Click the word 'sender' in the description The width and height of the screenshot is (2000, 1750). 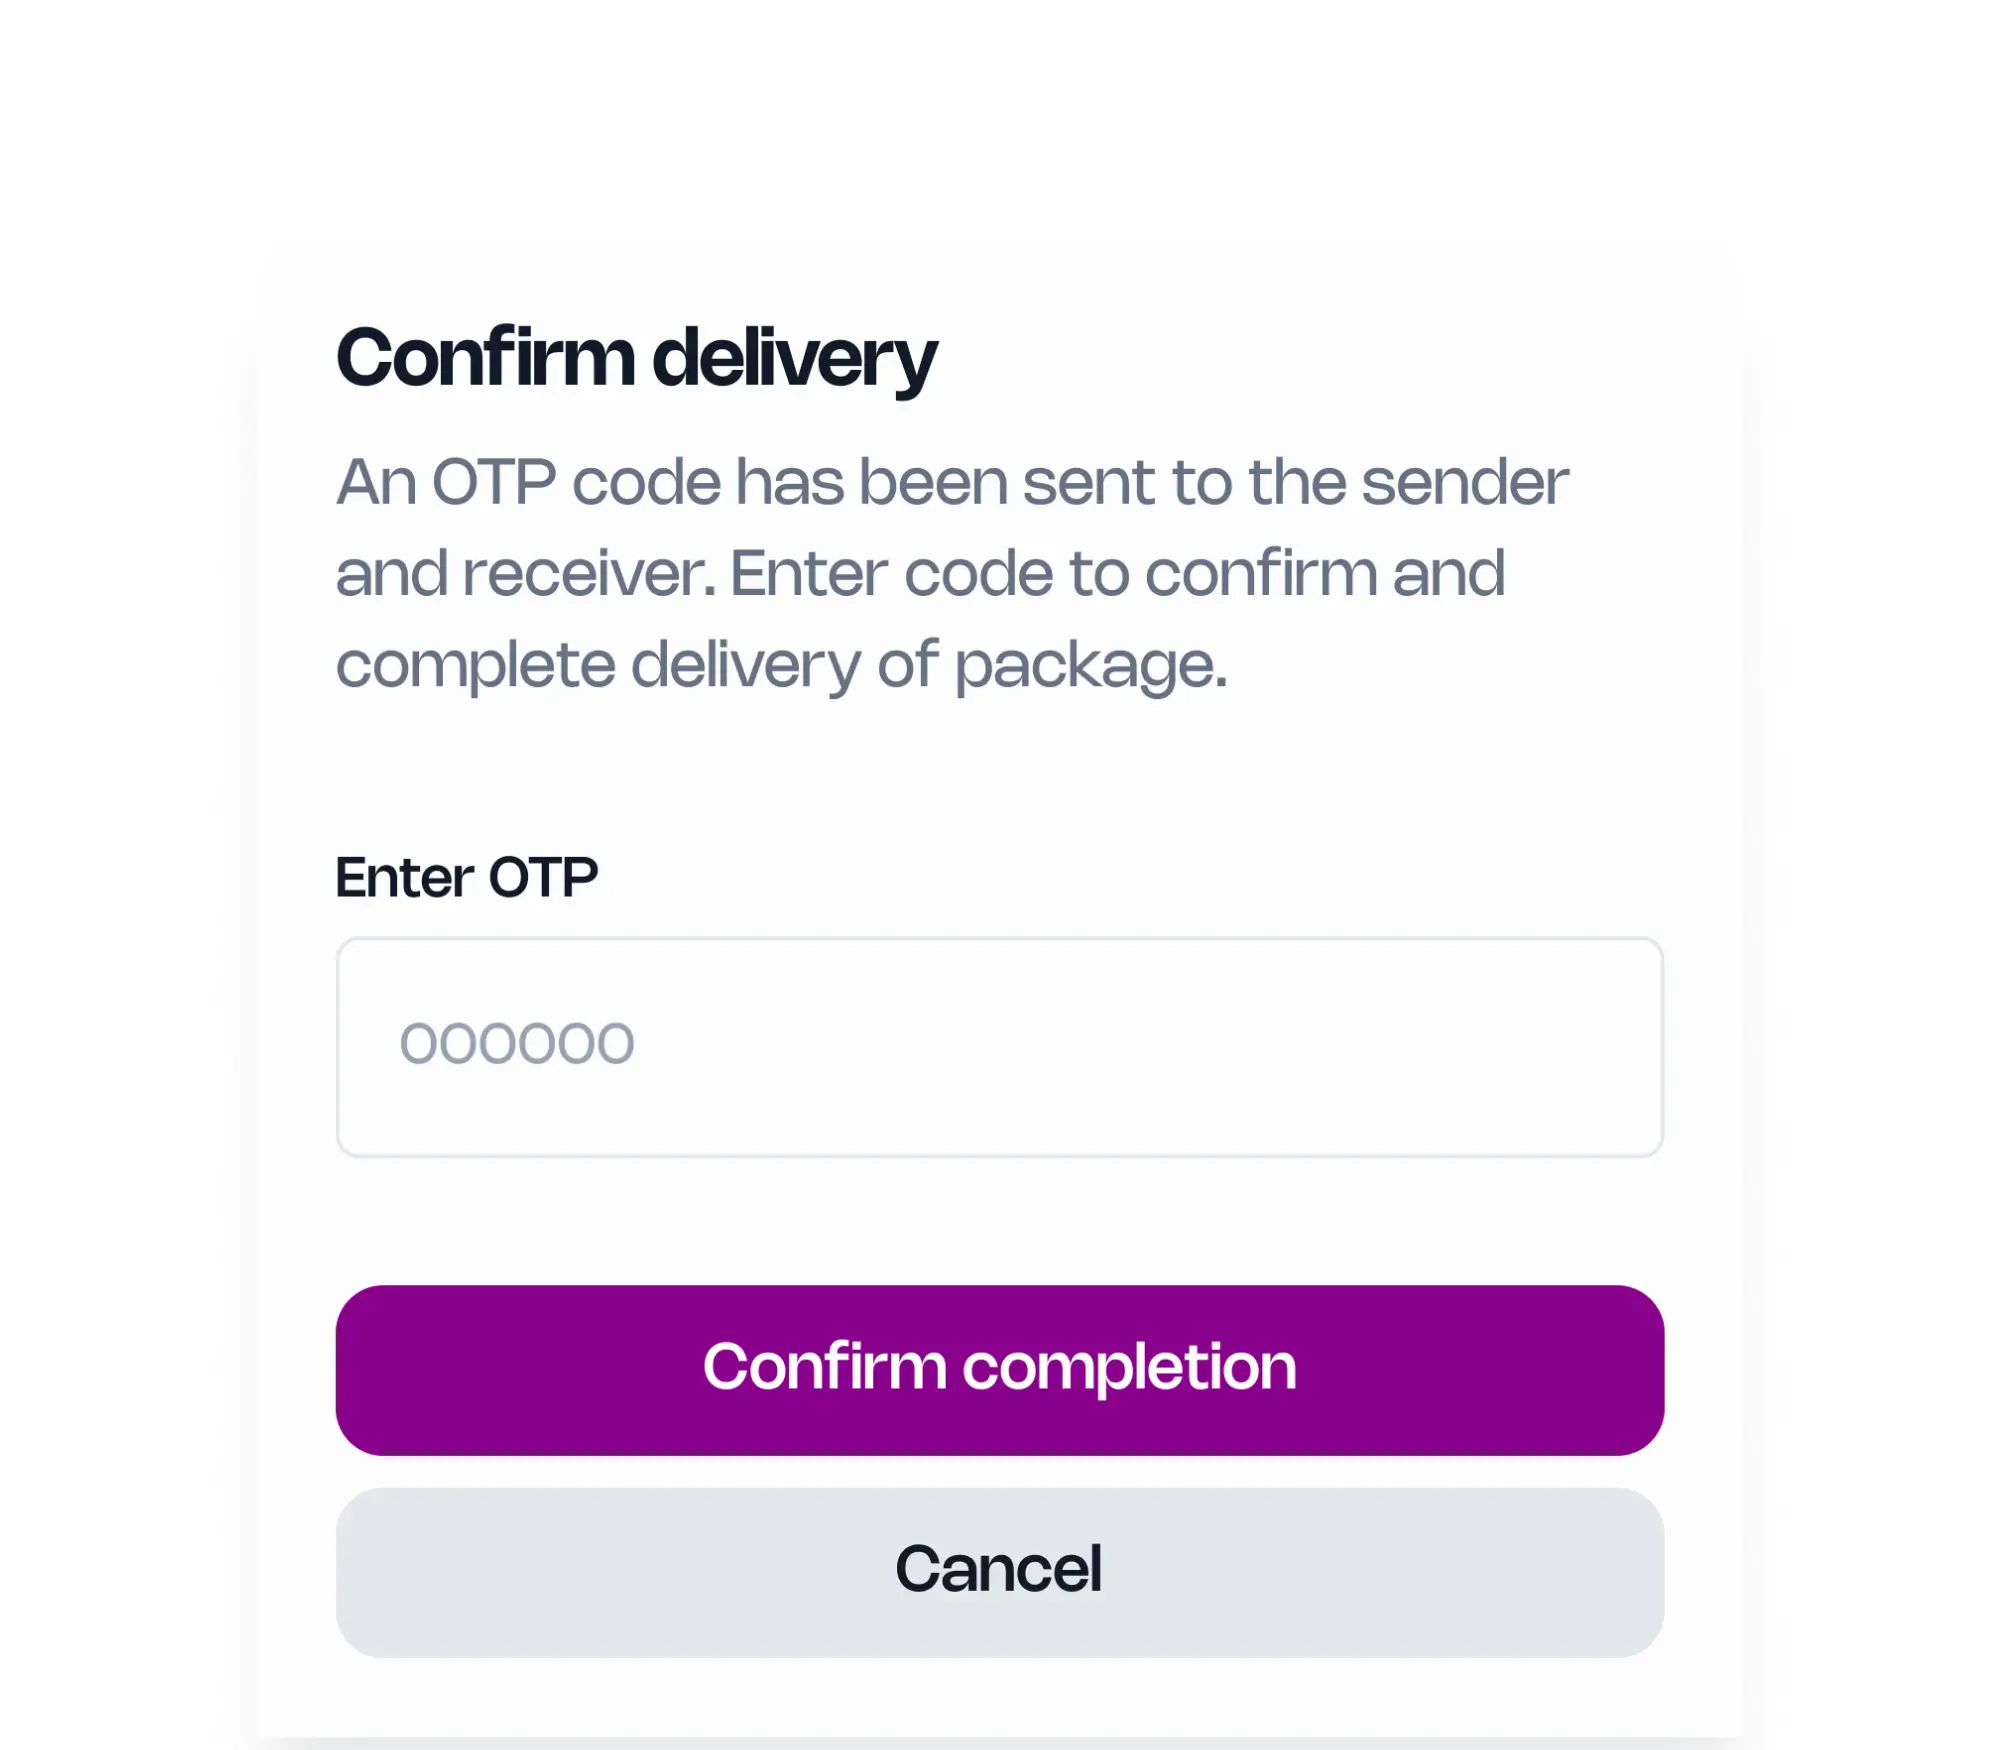coord(1465,483)
